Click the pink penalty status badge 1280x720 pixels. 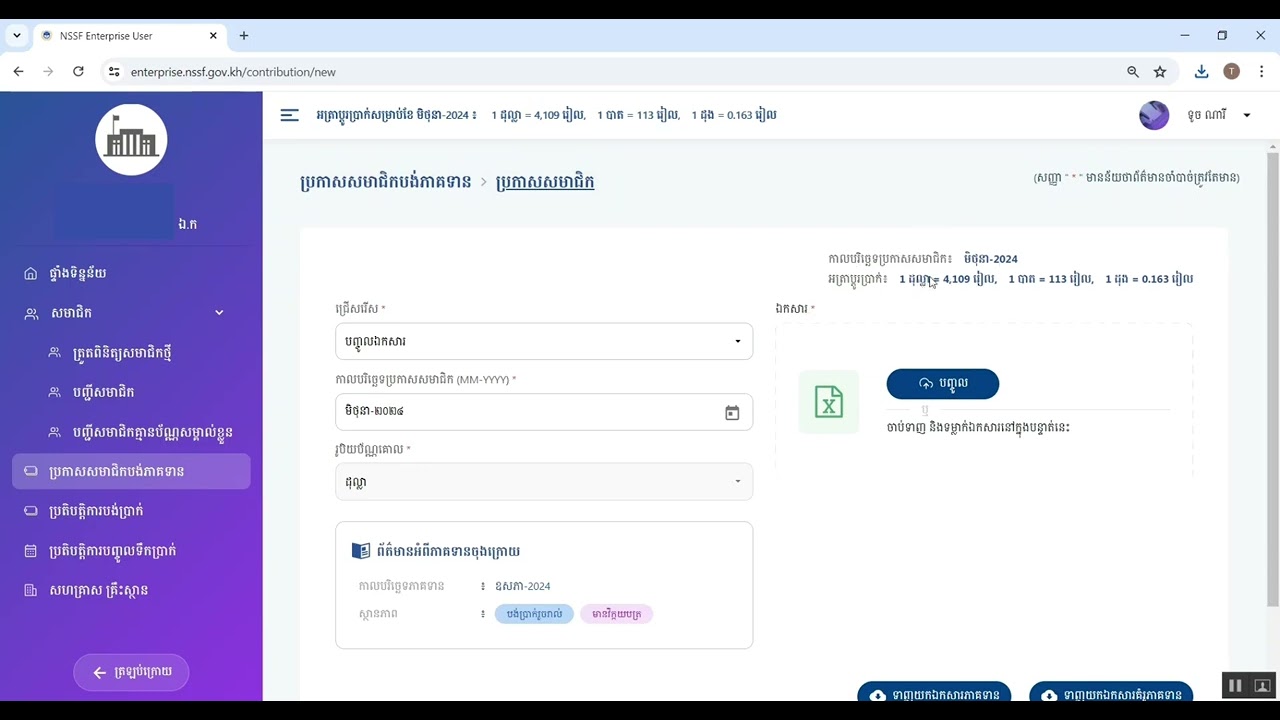point(616,614)
